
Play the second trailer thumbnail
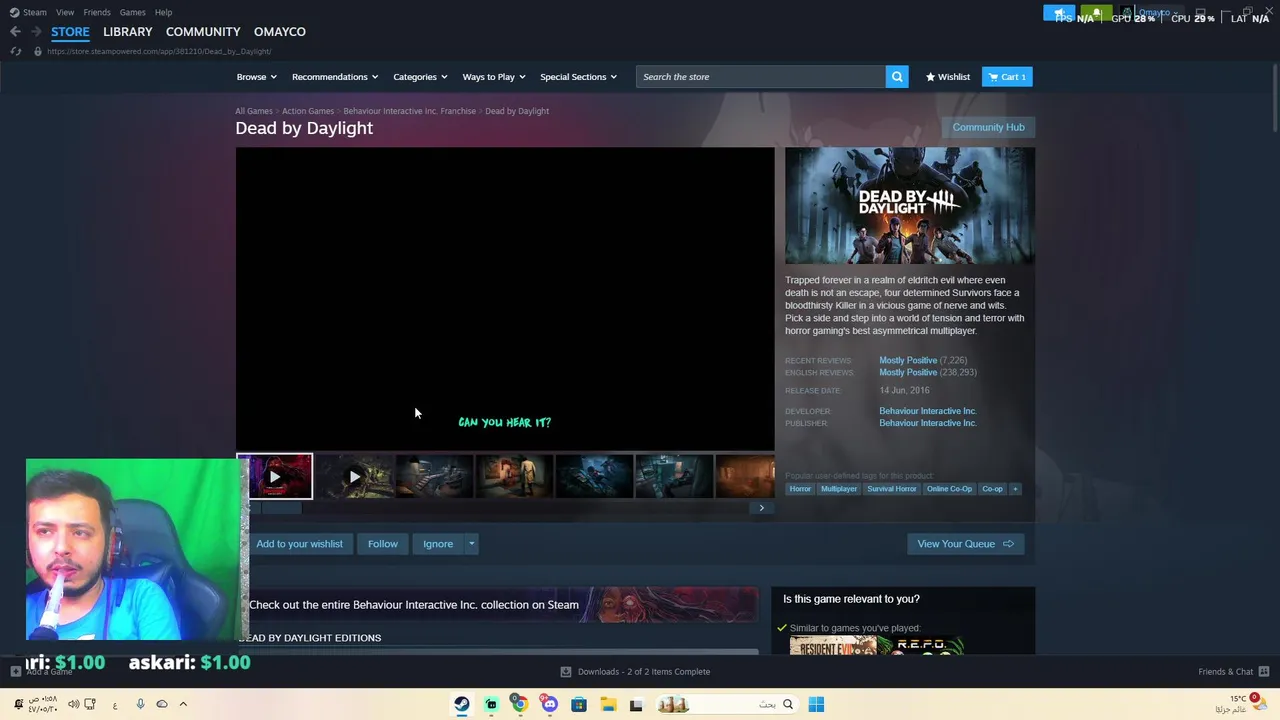tap(354, 477)
